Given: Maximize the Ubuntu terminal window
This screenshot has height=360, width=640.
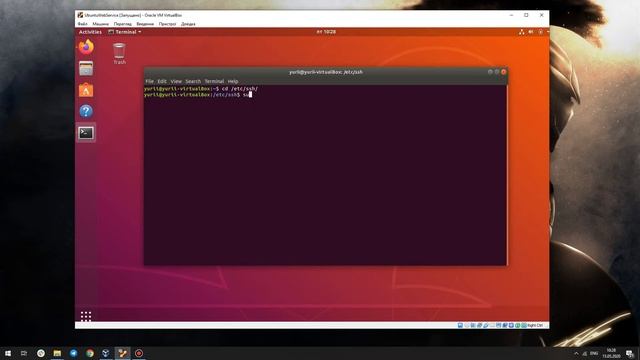Looking at the screenshot, I should coord(497,72).
